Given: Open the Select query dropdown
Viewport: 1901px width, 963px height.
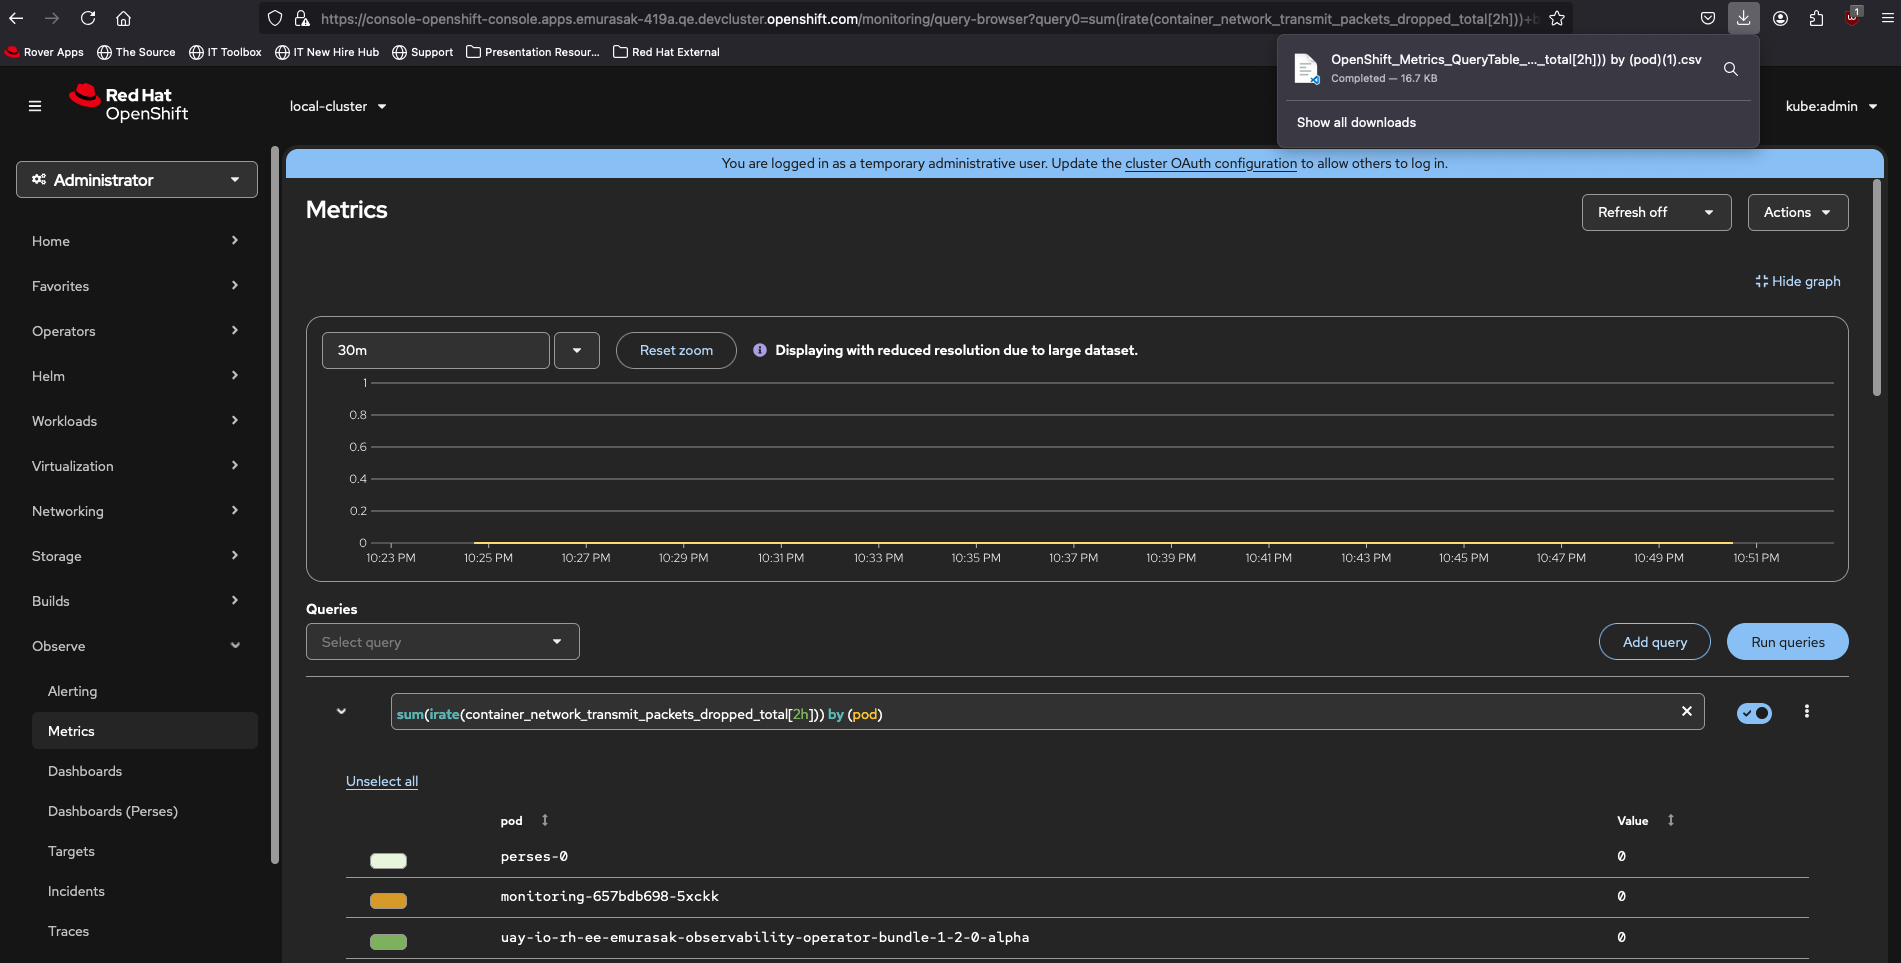Looking at the screenshot, I should 442,642.
